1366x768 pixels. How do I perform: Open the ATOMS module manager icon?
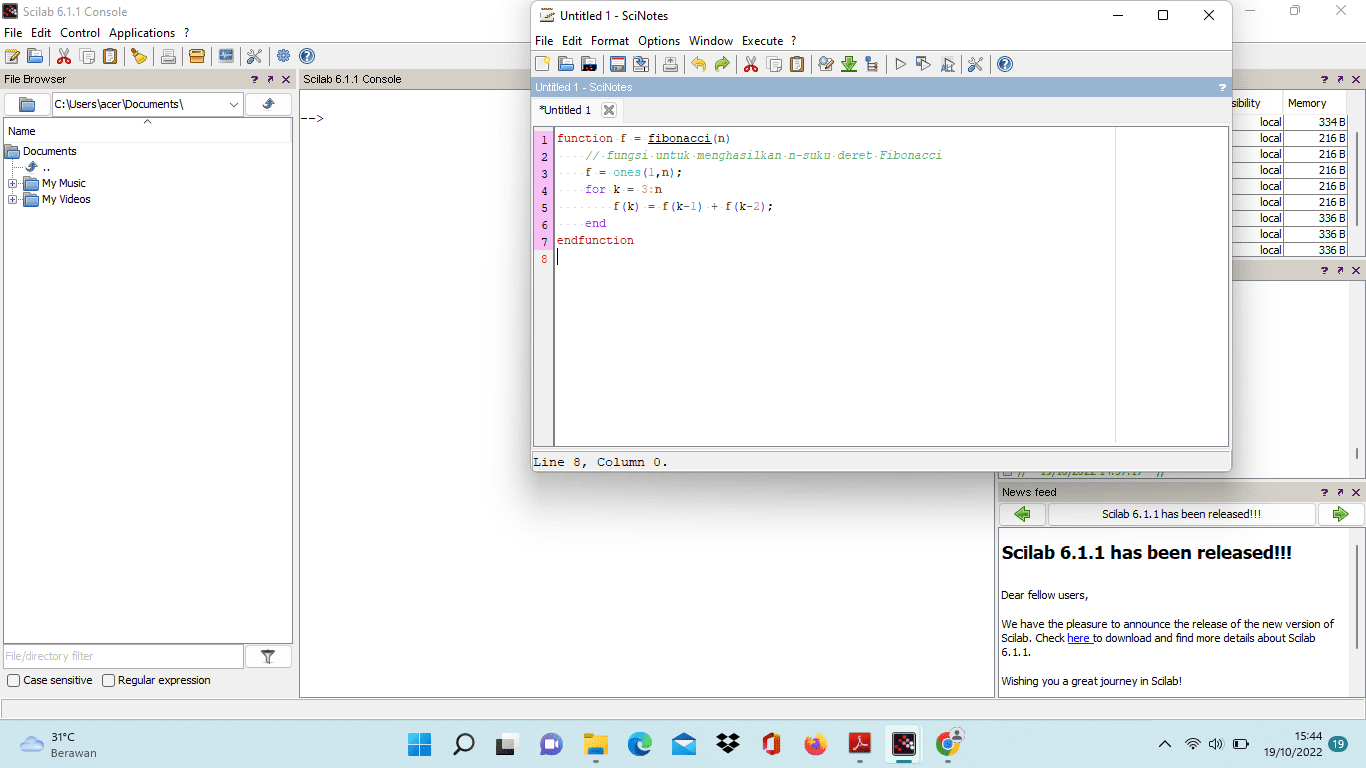197,57
